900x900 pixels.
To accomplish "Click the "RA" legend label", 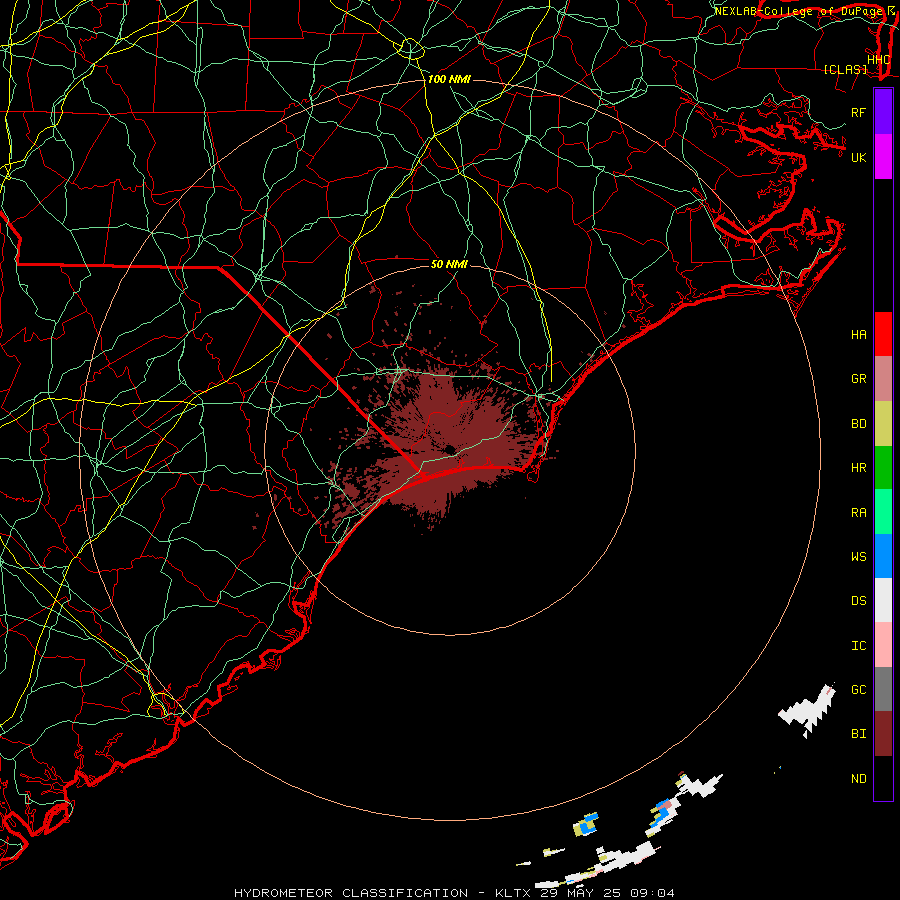I will (x=858, y=513).
